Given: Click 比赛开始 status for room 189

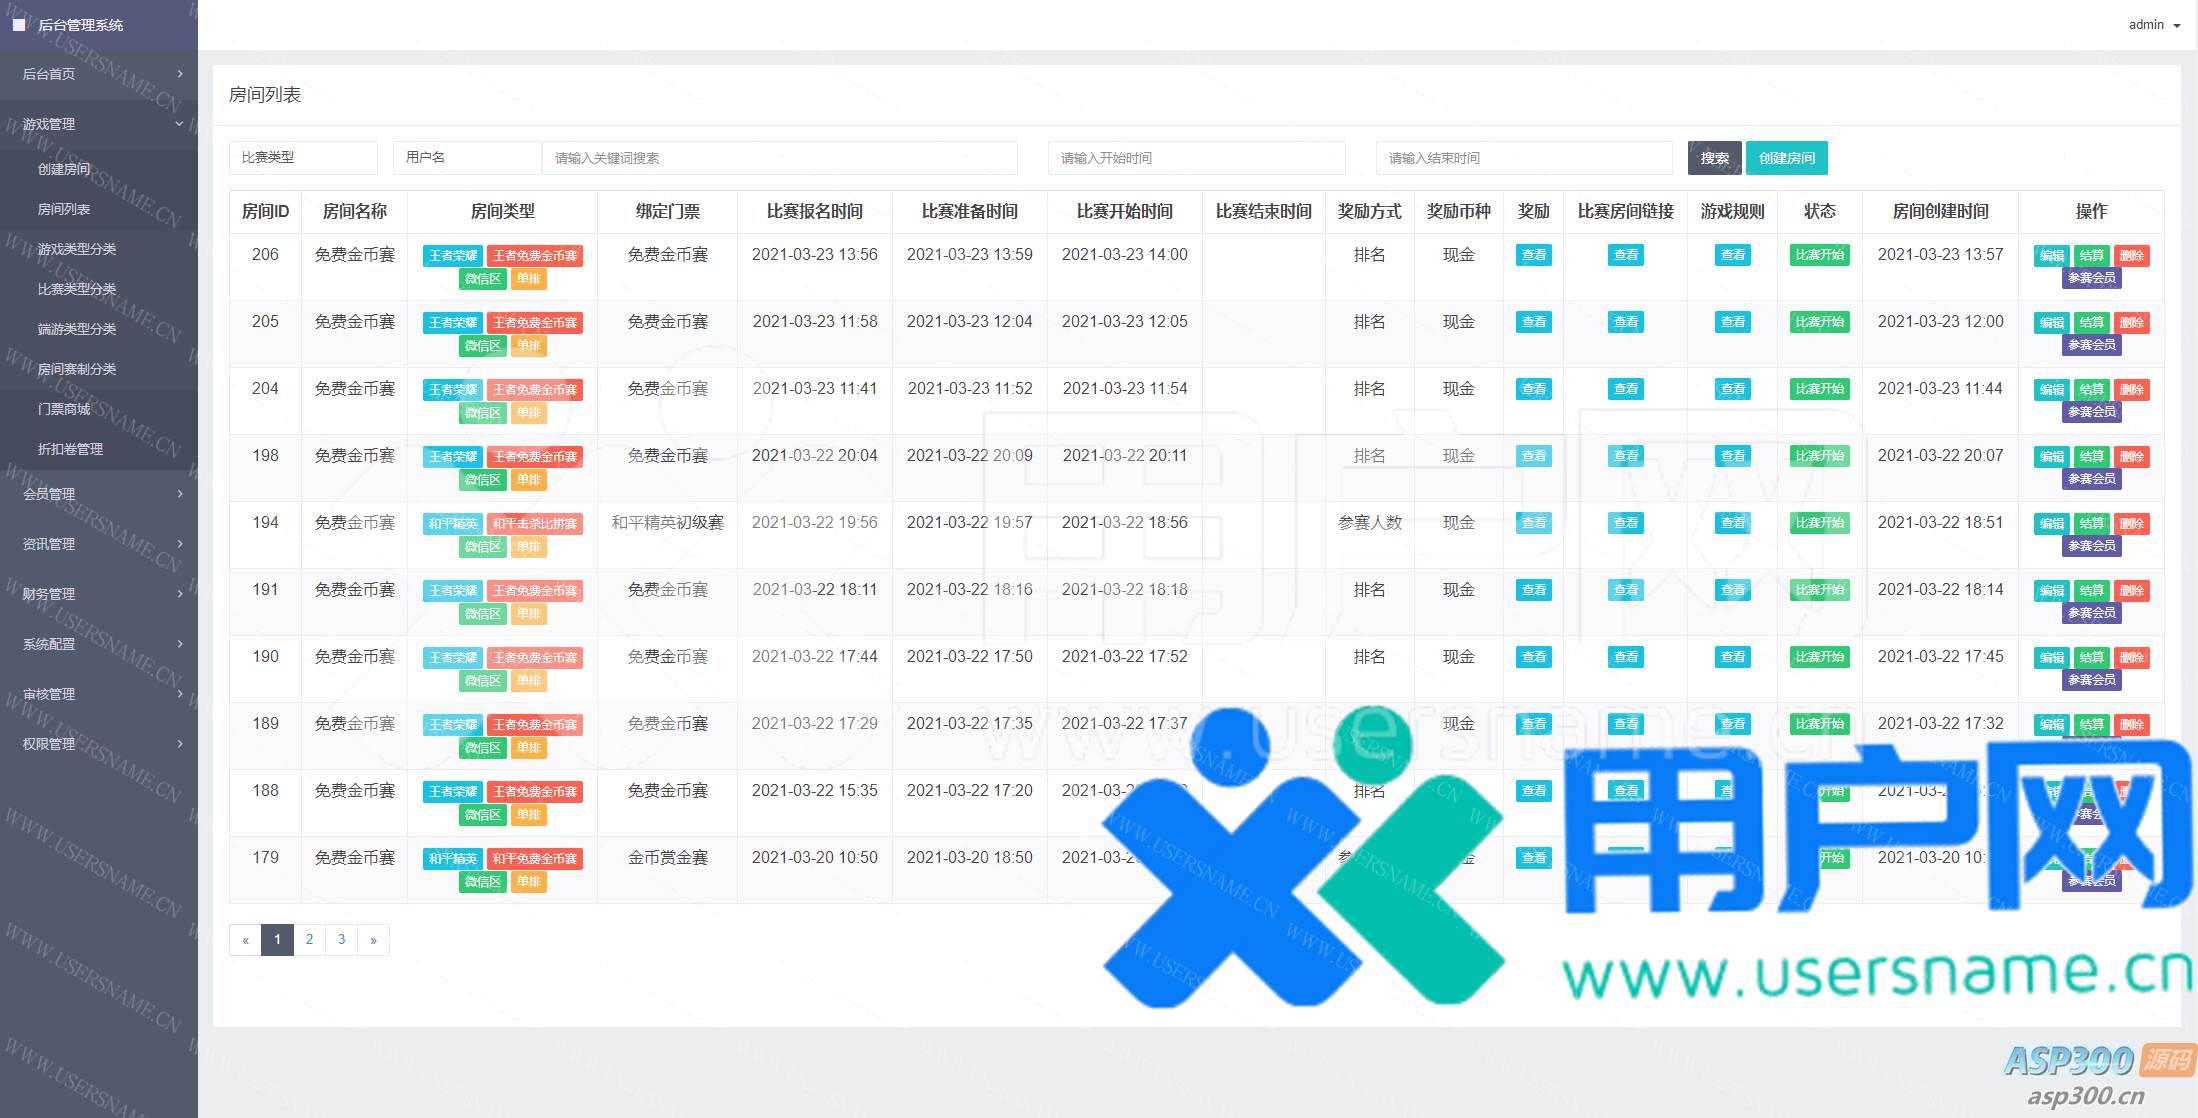Looking at the screenshot, I should point(1819,724).
